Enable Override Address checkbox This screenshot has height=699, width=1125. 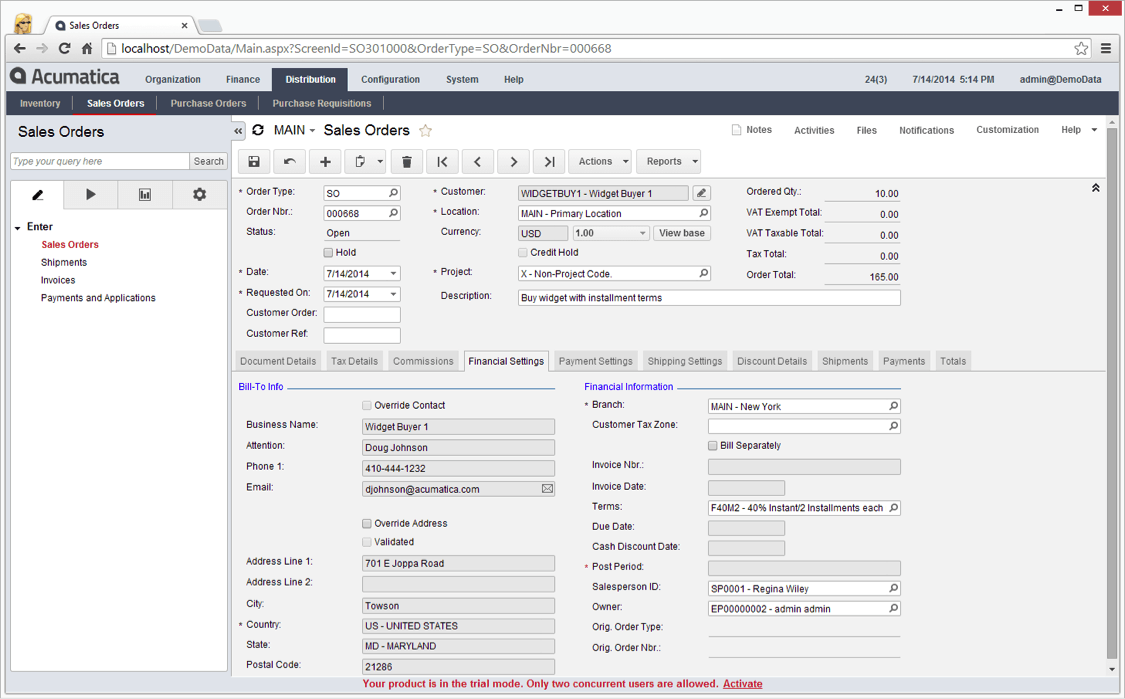[367, 524]
